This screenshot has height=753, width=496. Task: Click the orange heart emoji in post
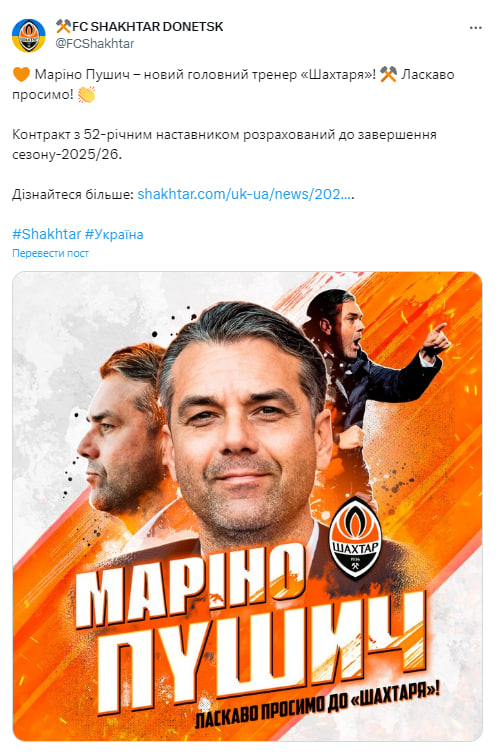21,74
